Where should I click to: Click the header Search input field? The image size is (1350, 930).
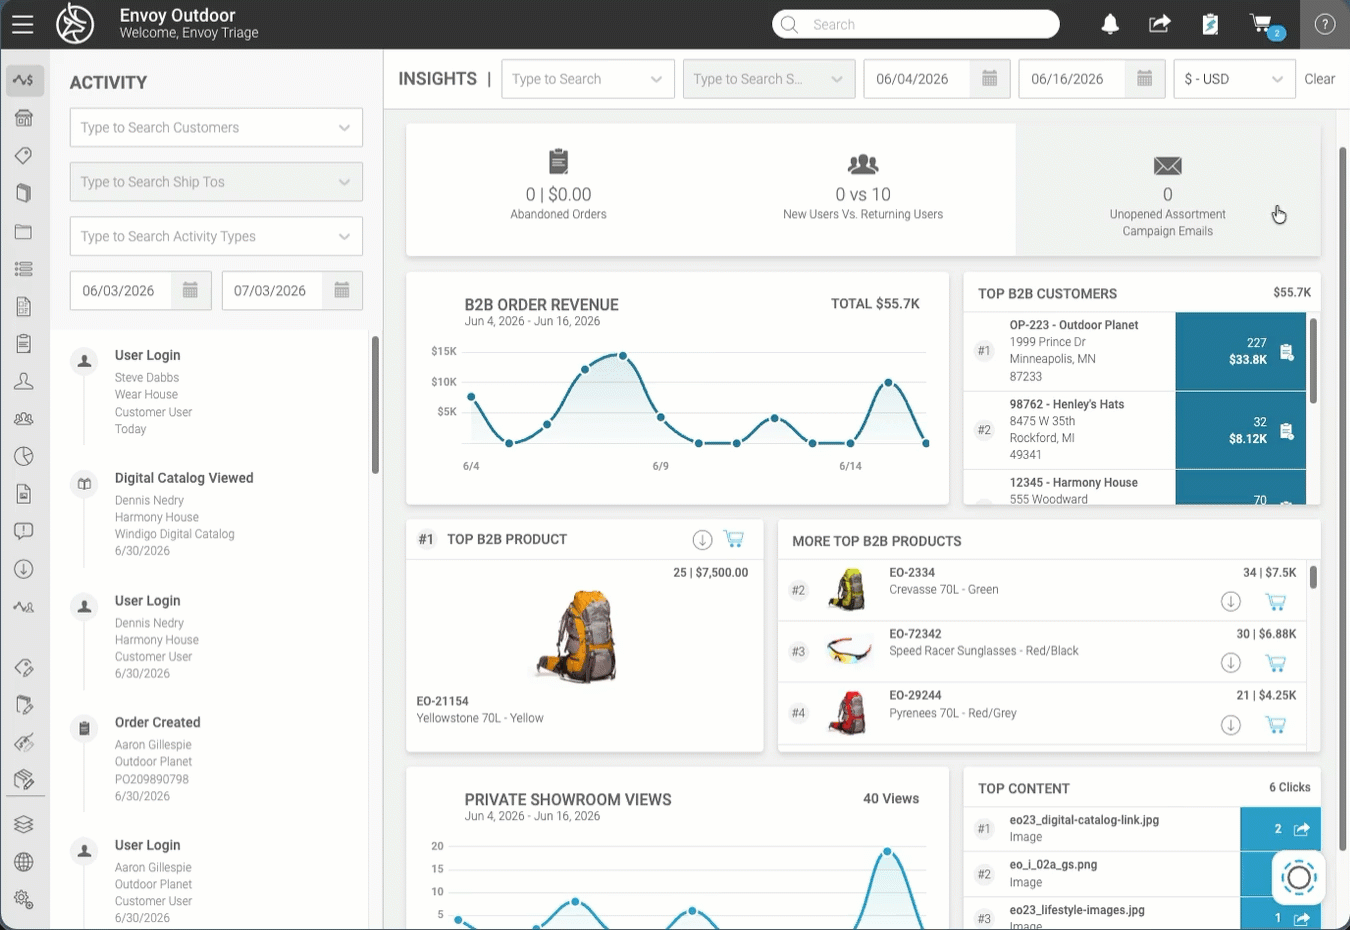pyautogui.click(x=916, y=24)
